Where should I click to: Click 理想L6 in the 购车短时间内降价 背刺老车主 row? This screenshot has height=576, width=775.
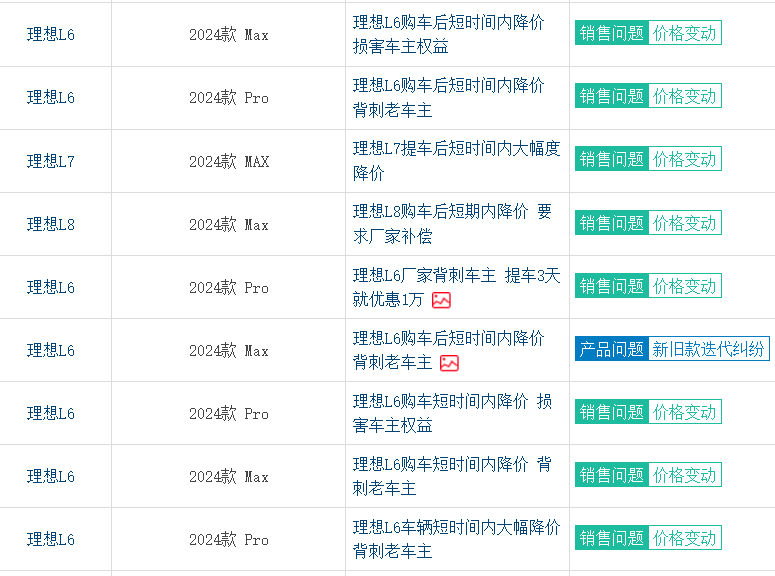coord(50,477)
